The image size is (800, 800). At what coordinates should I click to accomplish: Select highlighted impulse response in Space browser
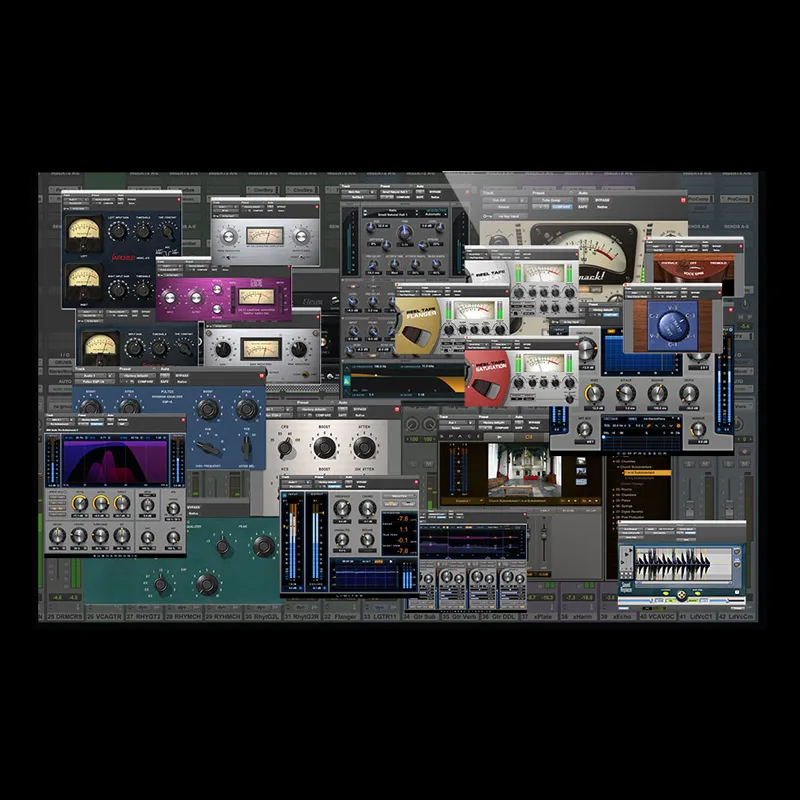(x=646, y=473)
